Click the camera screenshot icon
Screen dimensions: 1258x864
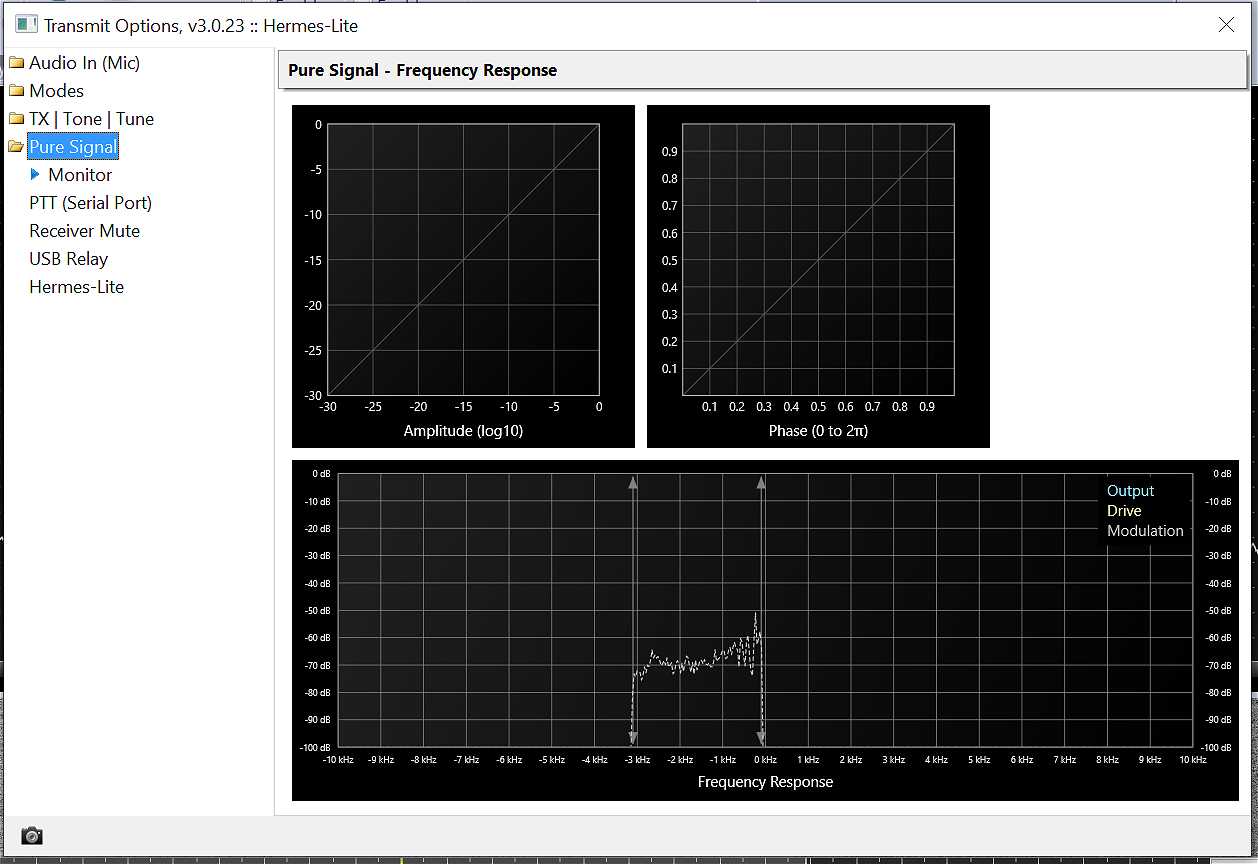click(32, 835)
